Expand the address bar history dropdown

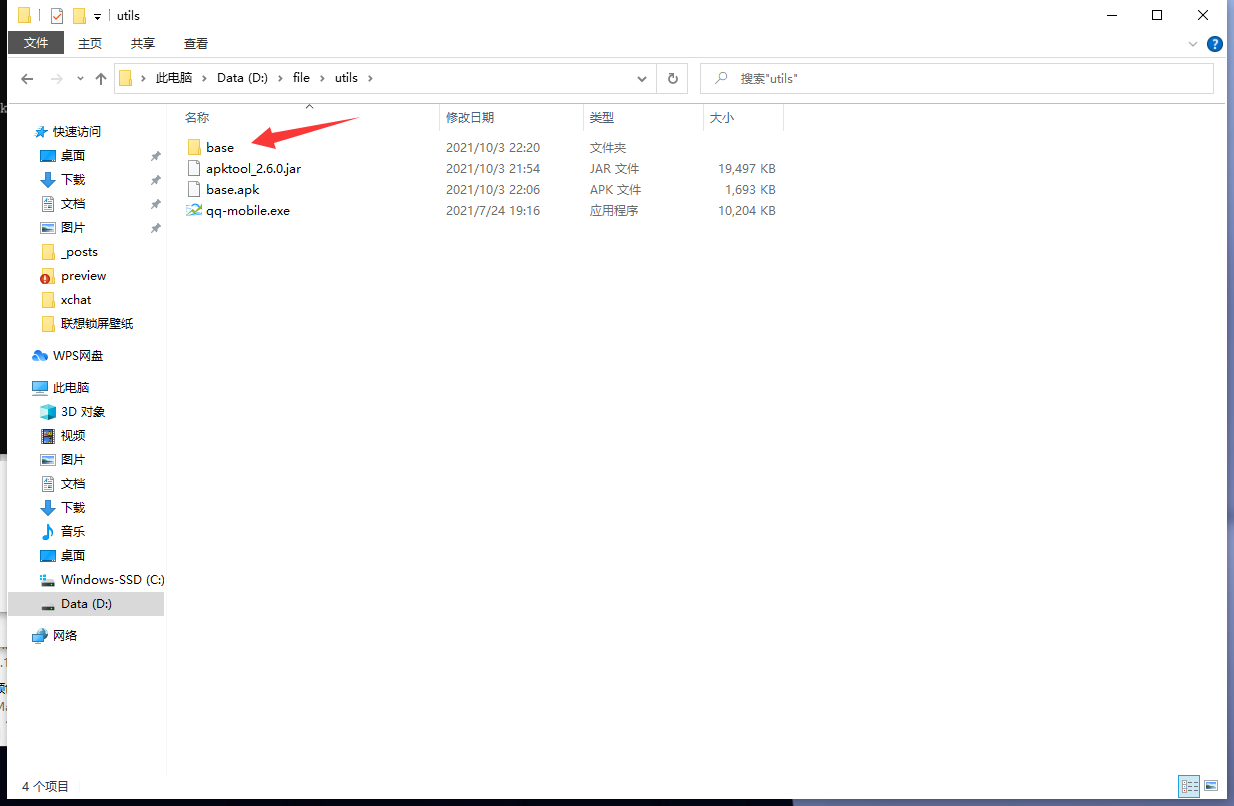pos(642,78)
